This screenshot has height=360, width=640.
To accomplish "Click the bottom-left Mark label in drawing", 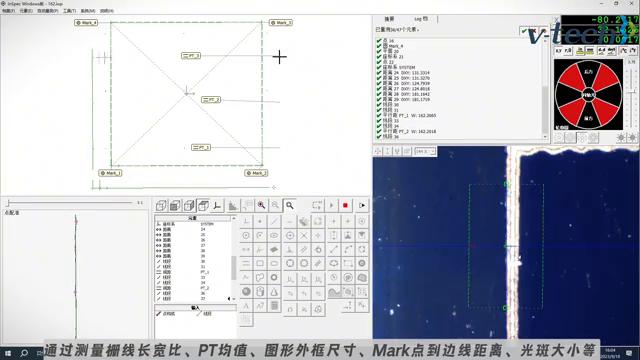I will click(x=110, y=173).
